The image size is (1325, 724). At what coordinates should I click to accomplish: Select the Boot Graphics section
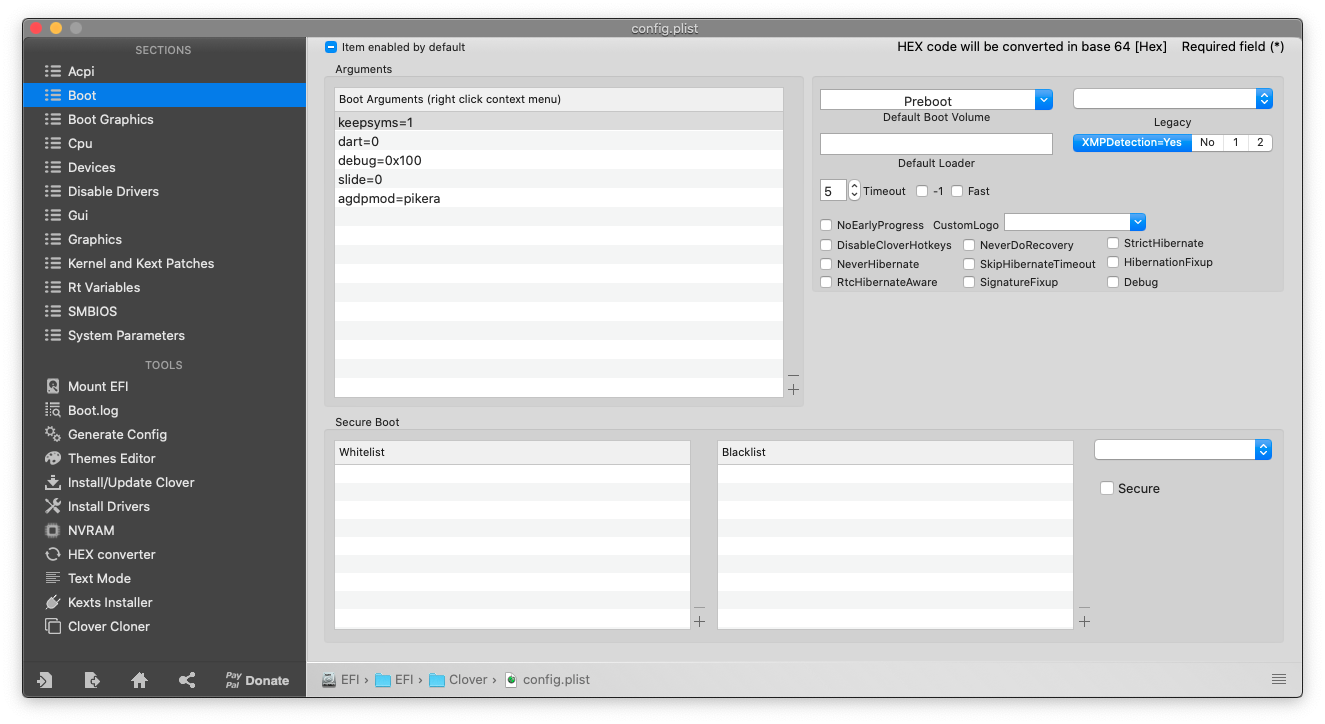coord(164,119)
